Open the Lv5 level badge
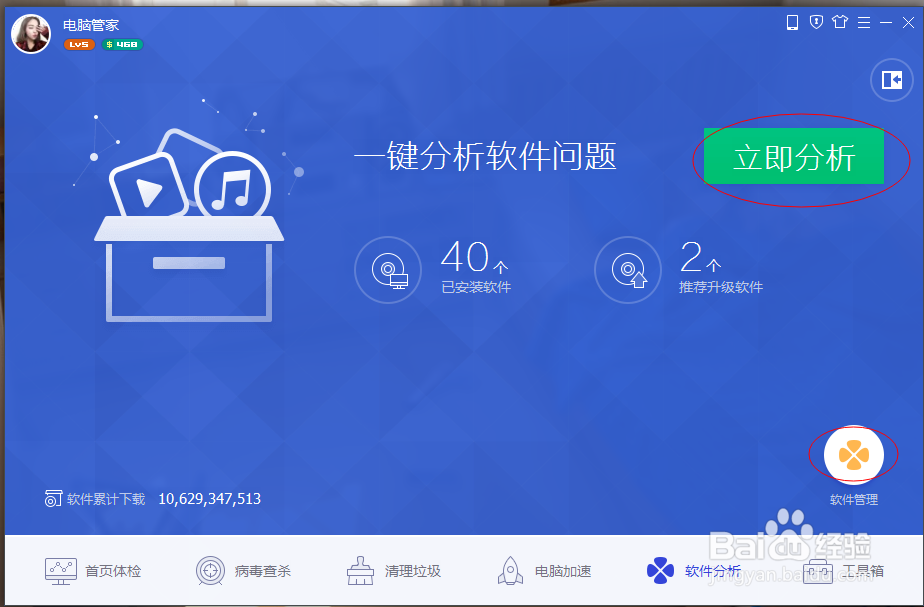 click(x=79, y=44)
